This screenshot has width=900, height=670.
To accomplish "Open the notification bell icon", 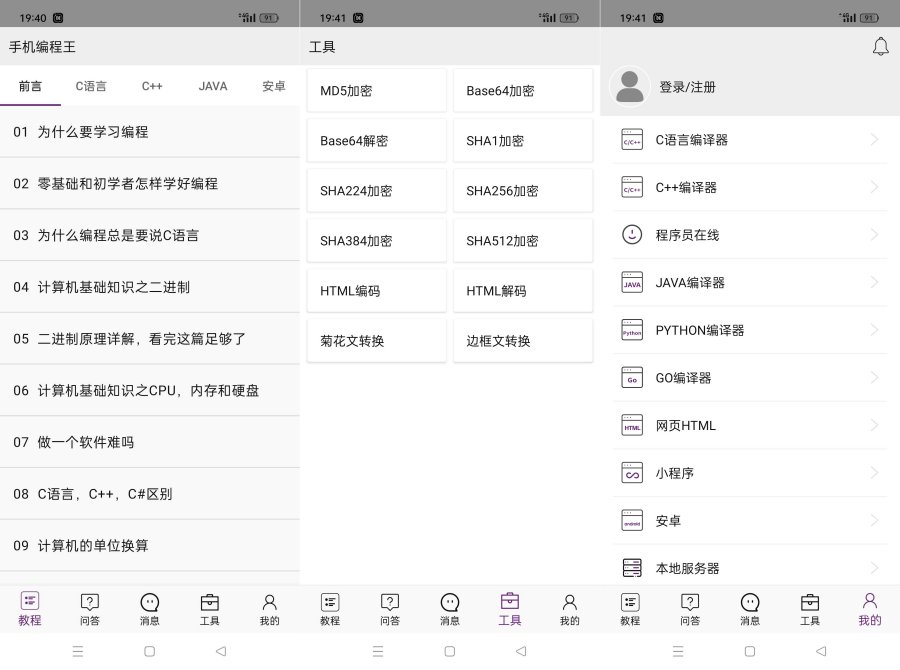I will [880, 46].
